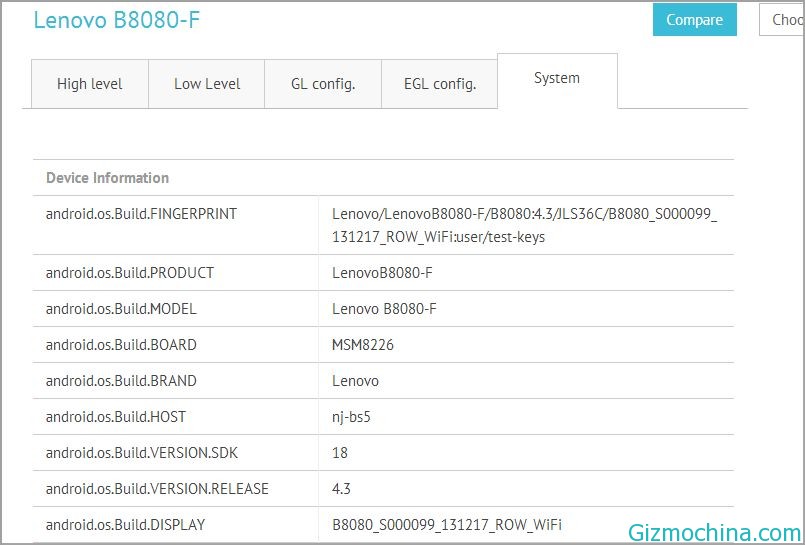Click the fingerprint value starting Lenovo/LenovoB8080-F
This screenshot has width=805, height=545.
tap(524, 225)
